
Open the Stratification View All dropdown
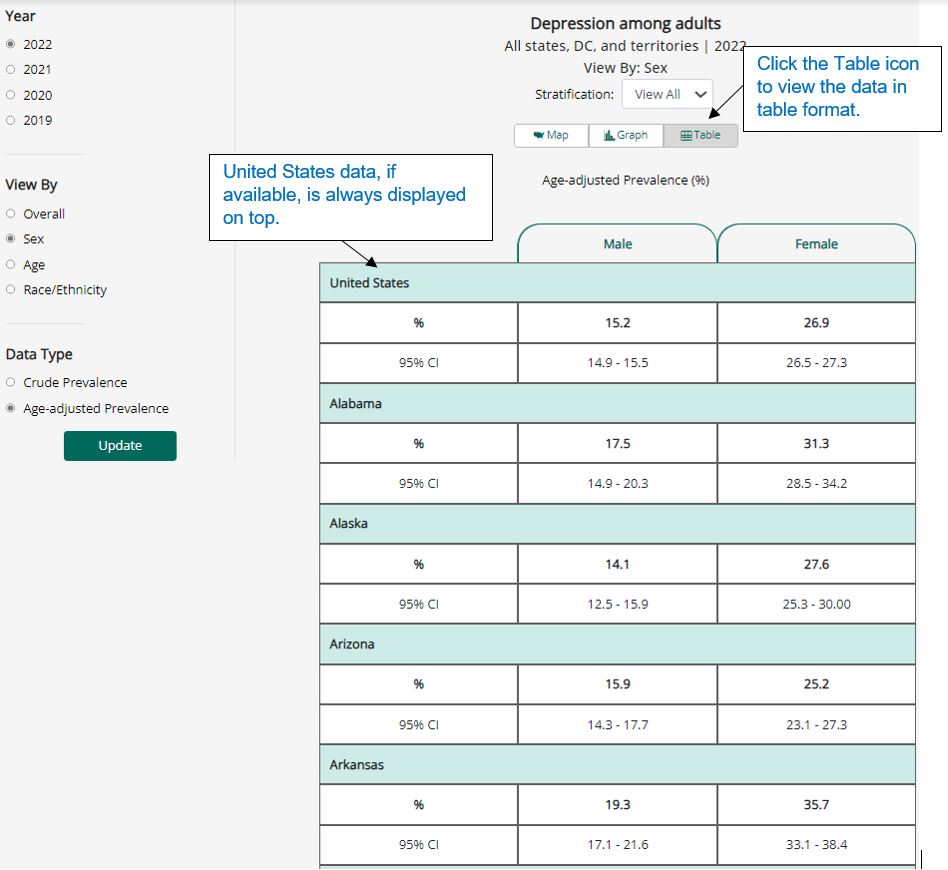[x=666, y=93]
